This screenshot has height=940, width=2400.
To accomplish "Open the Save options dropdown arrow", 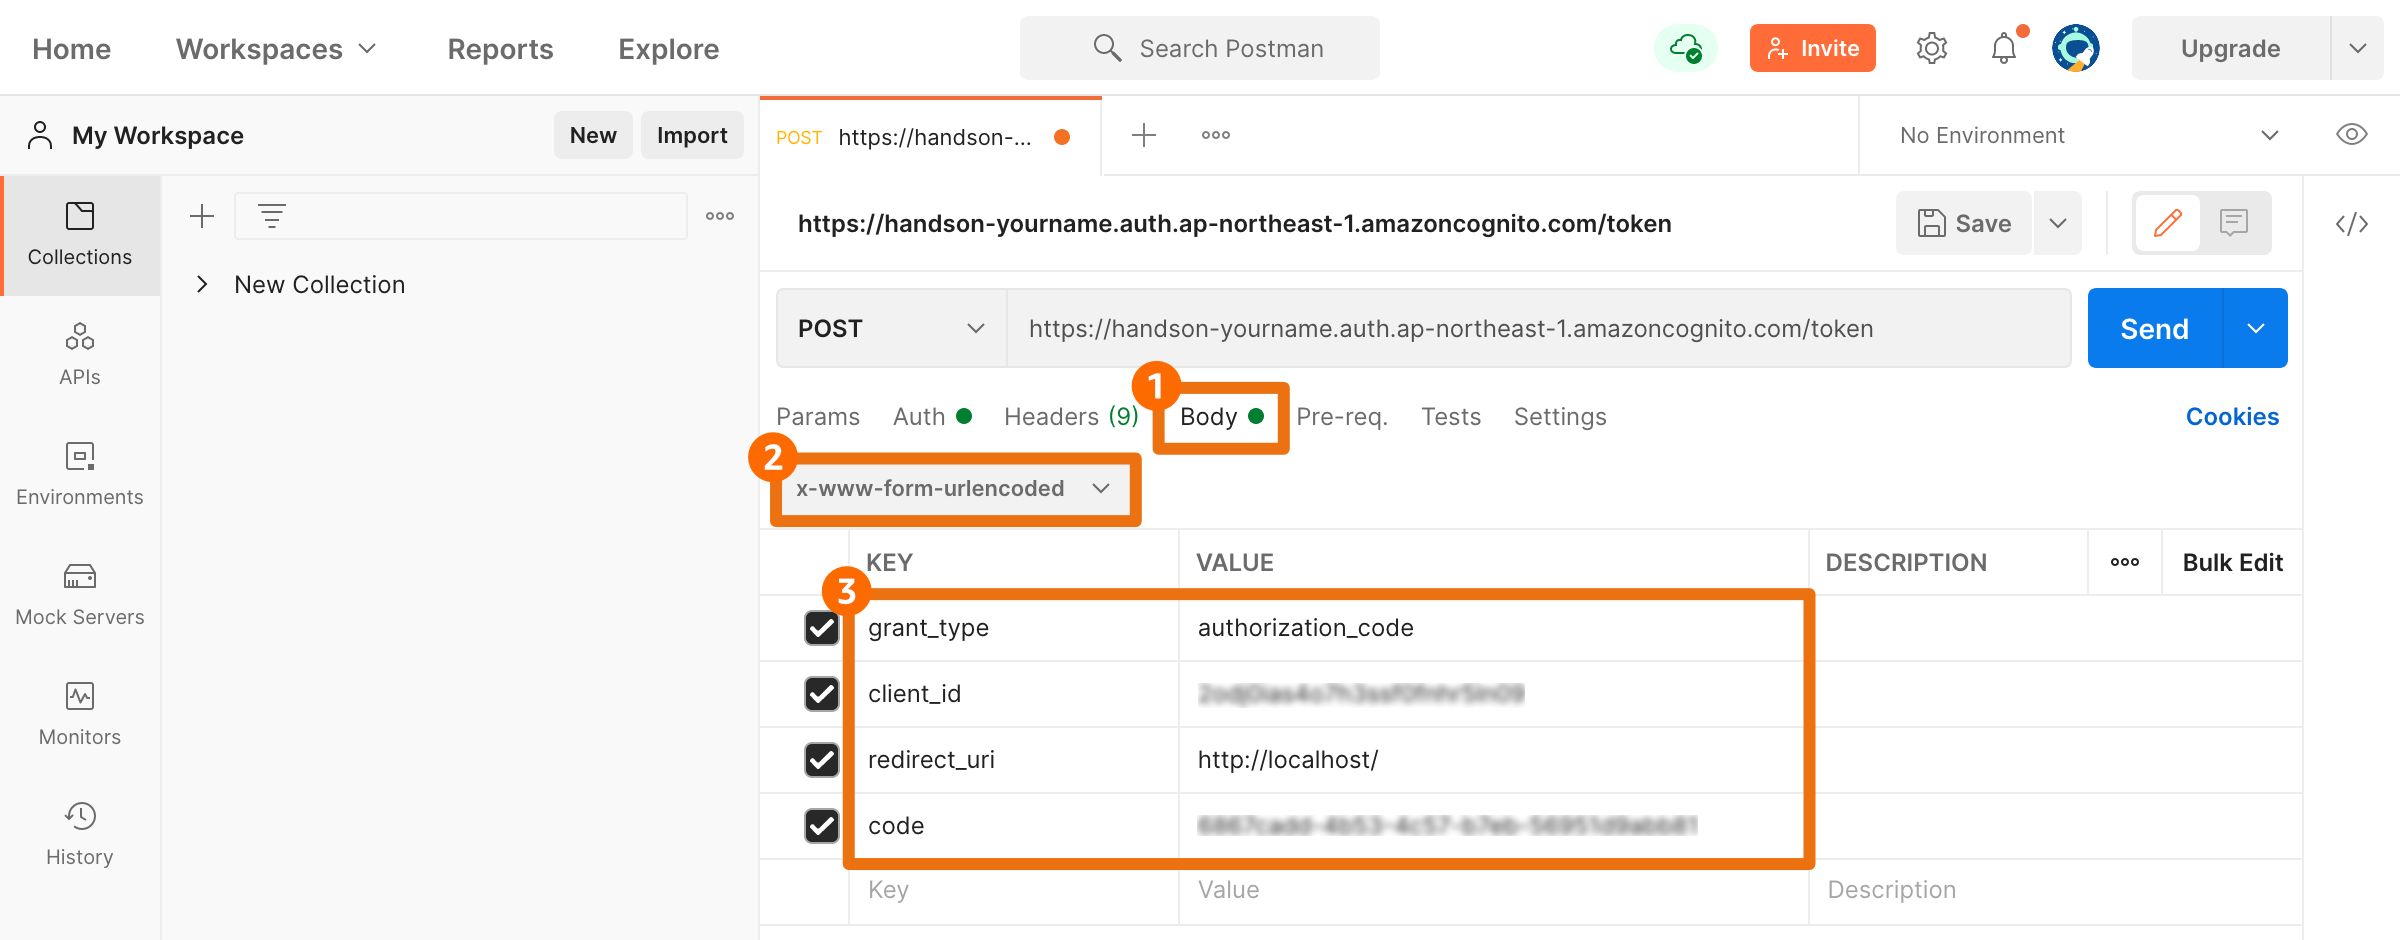I will coord(2058,223).
